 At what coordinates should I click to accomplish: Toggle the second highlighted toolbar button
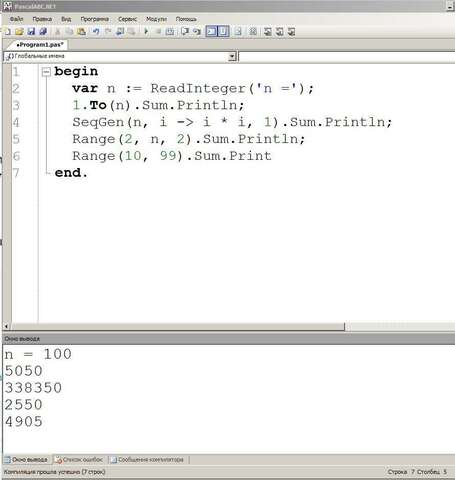coord(223,32)
